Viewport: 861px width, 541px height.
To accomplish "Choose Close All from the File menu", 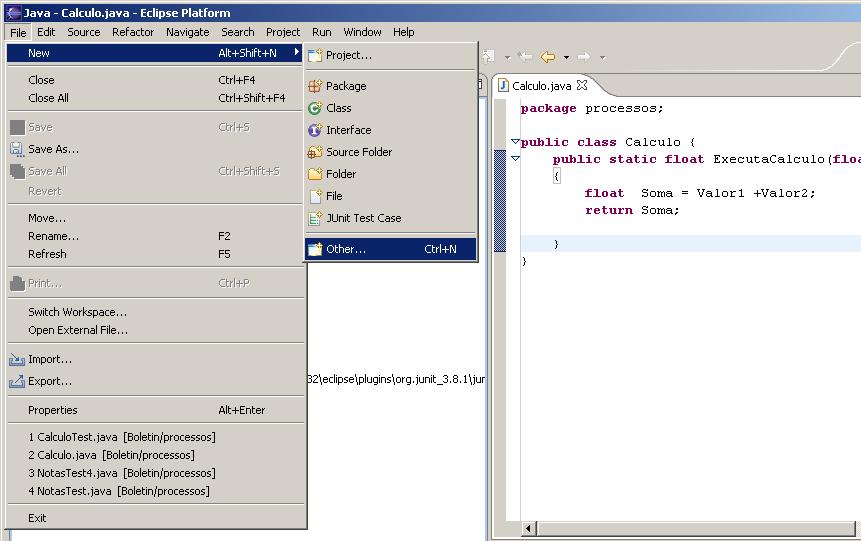I will (x=156, y=98).
